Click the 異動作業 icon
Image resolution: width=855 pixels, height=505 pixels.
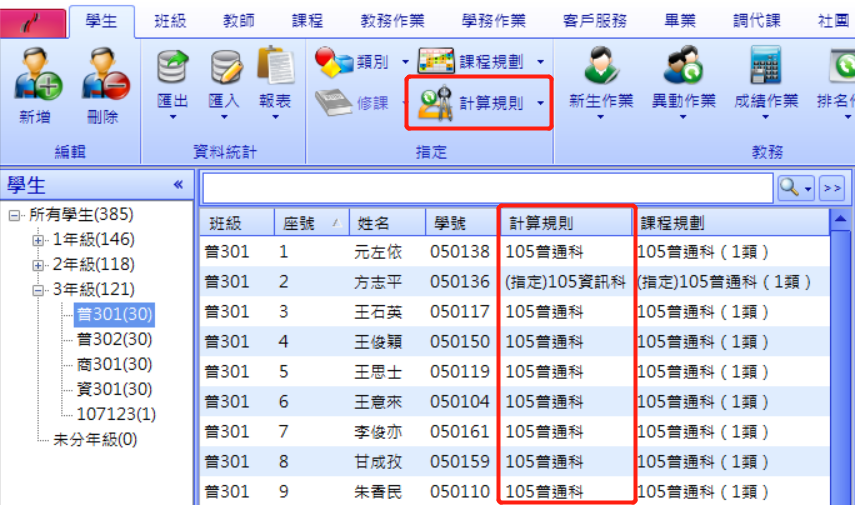coord(683,64)
